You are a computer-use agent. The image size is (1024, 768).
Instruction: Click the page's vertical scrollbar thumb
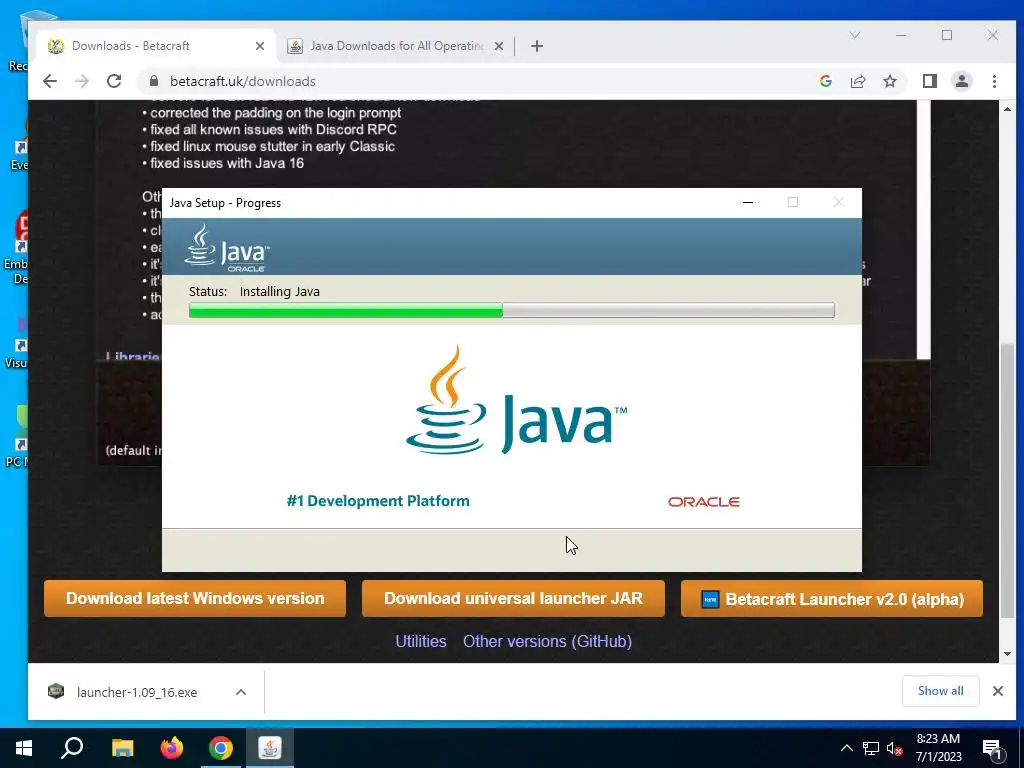[x=1008, y=480]
